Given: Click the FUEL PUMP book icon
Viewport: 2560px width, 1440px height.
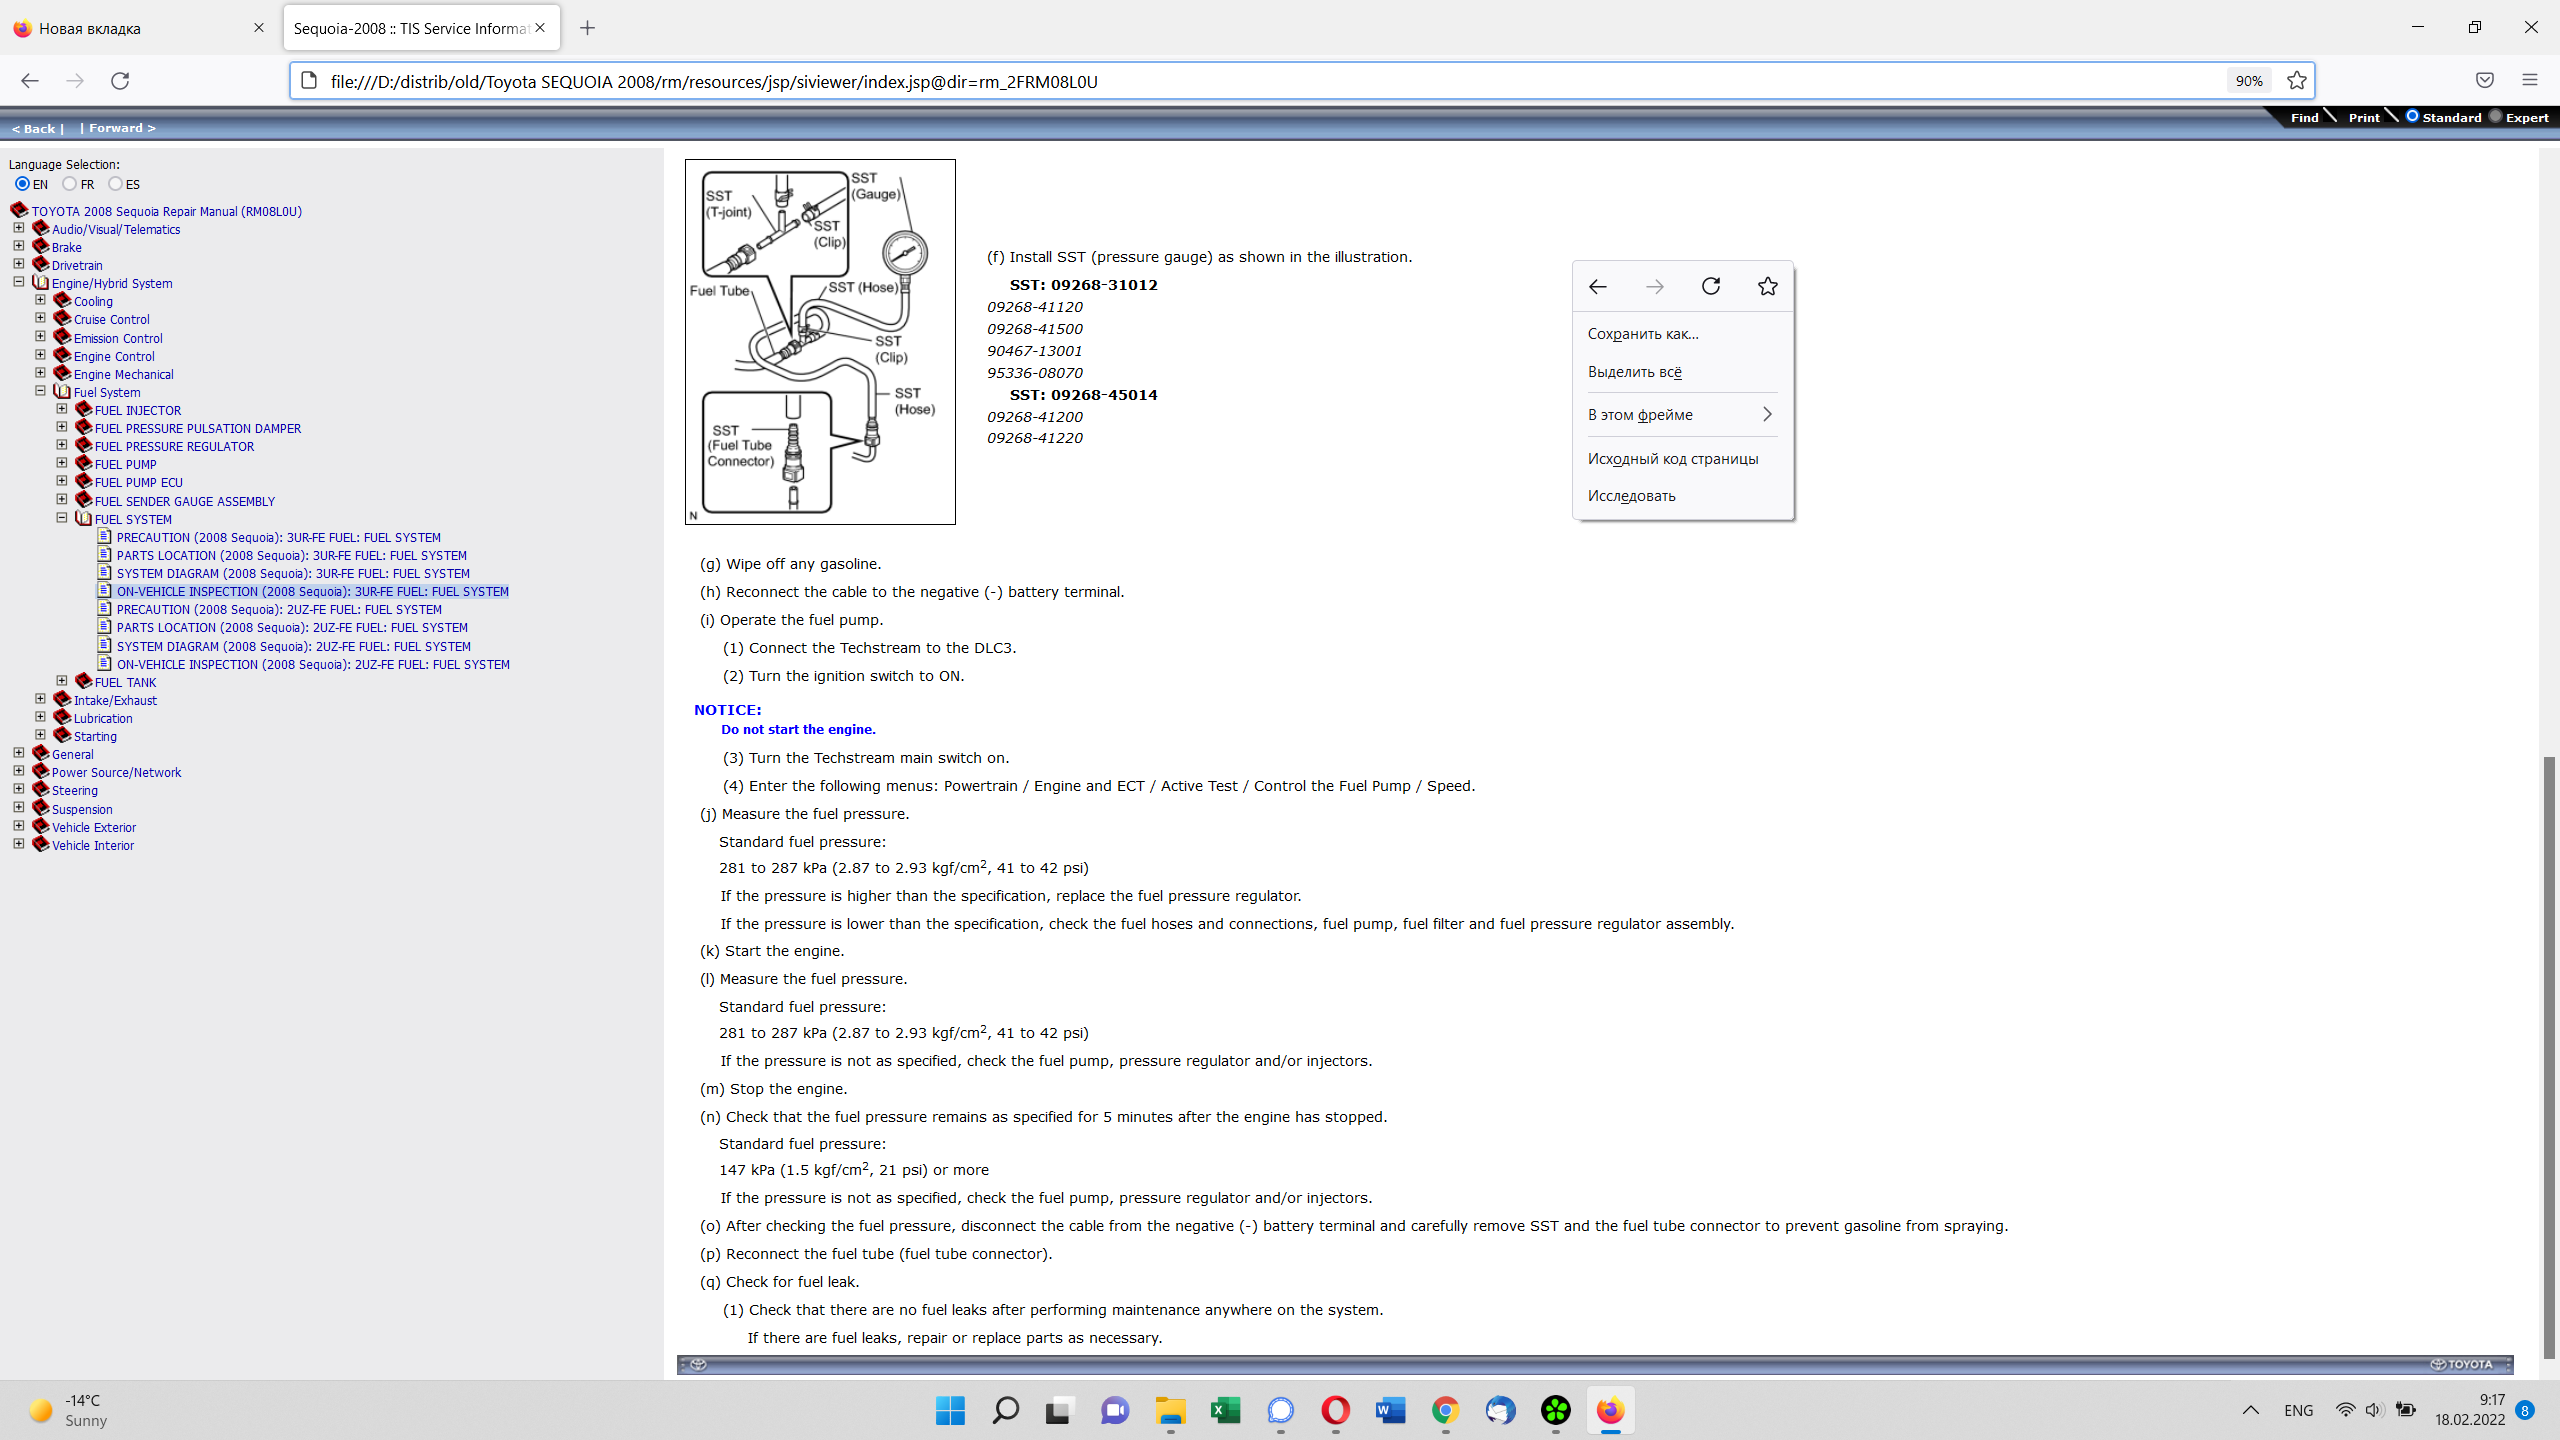Looking at the screenshot, I should [84, 464].
